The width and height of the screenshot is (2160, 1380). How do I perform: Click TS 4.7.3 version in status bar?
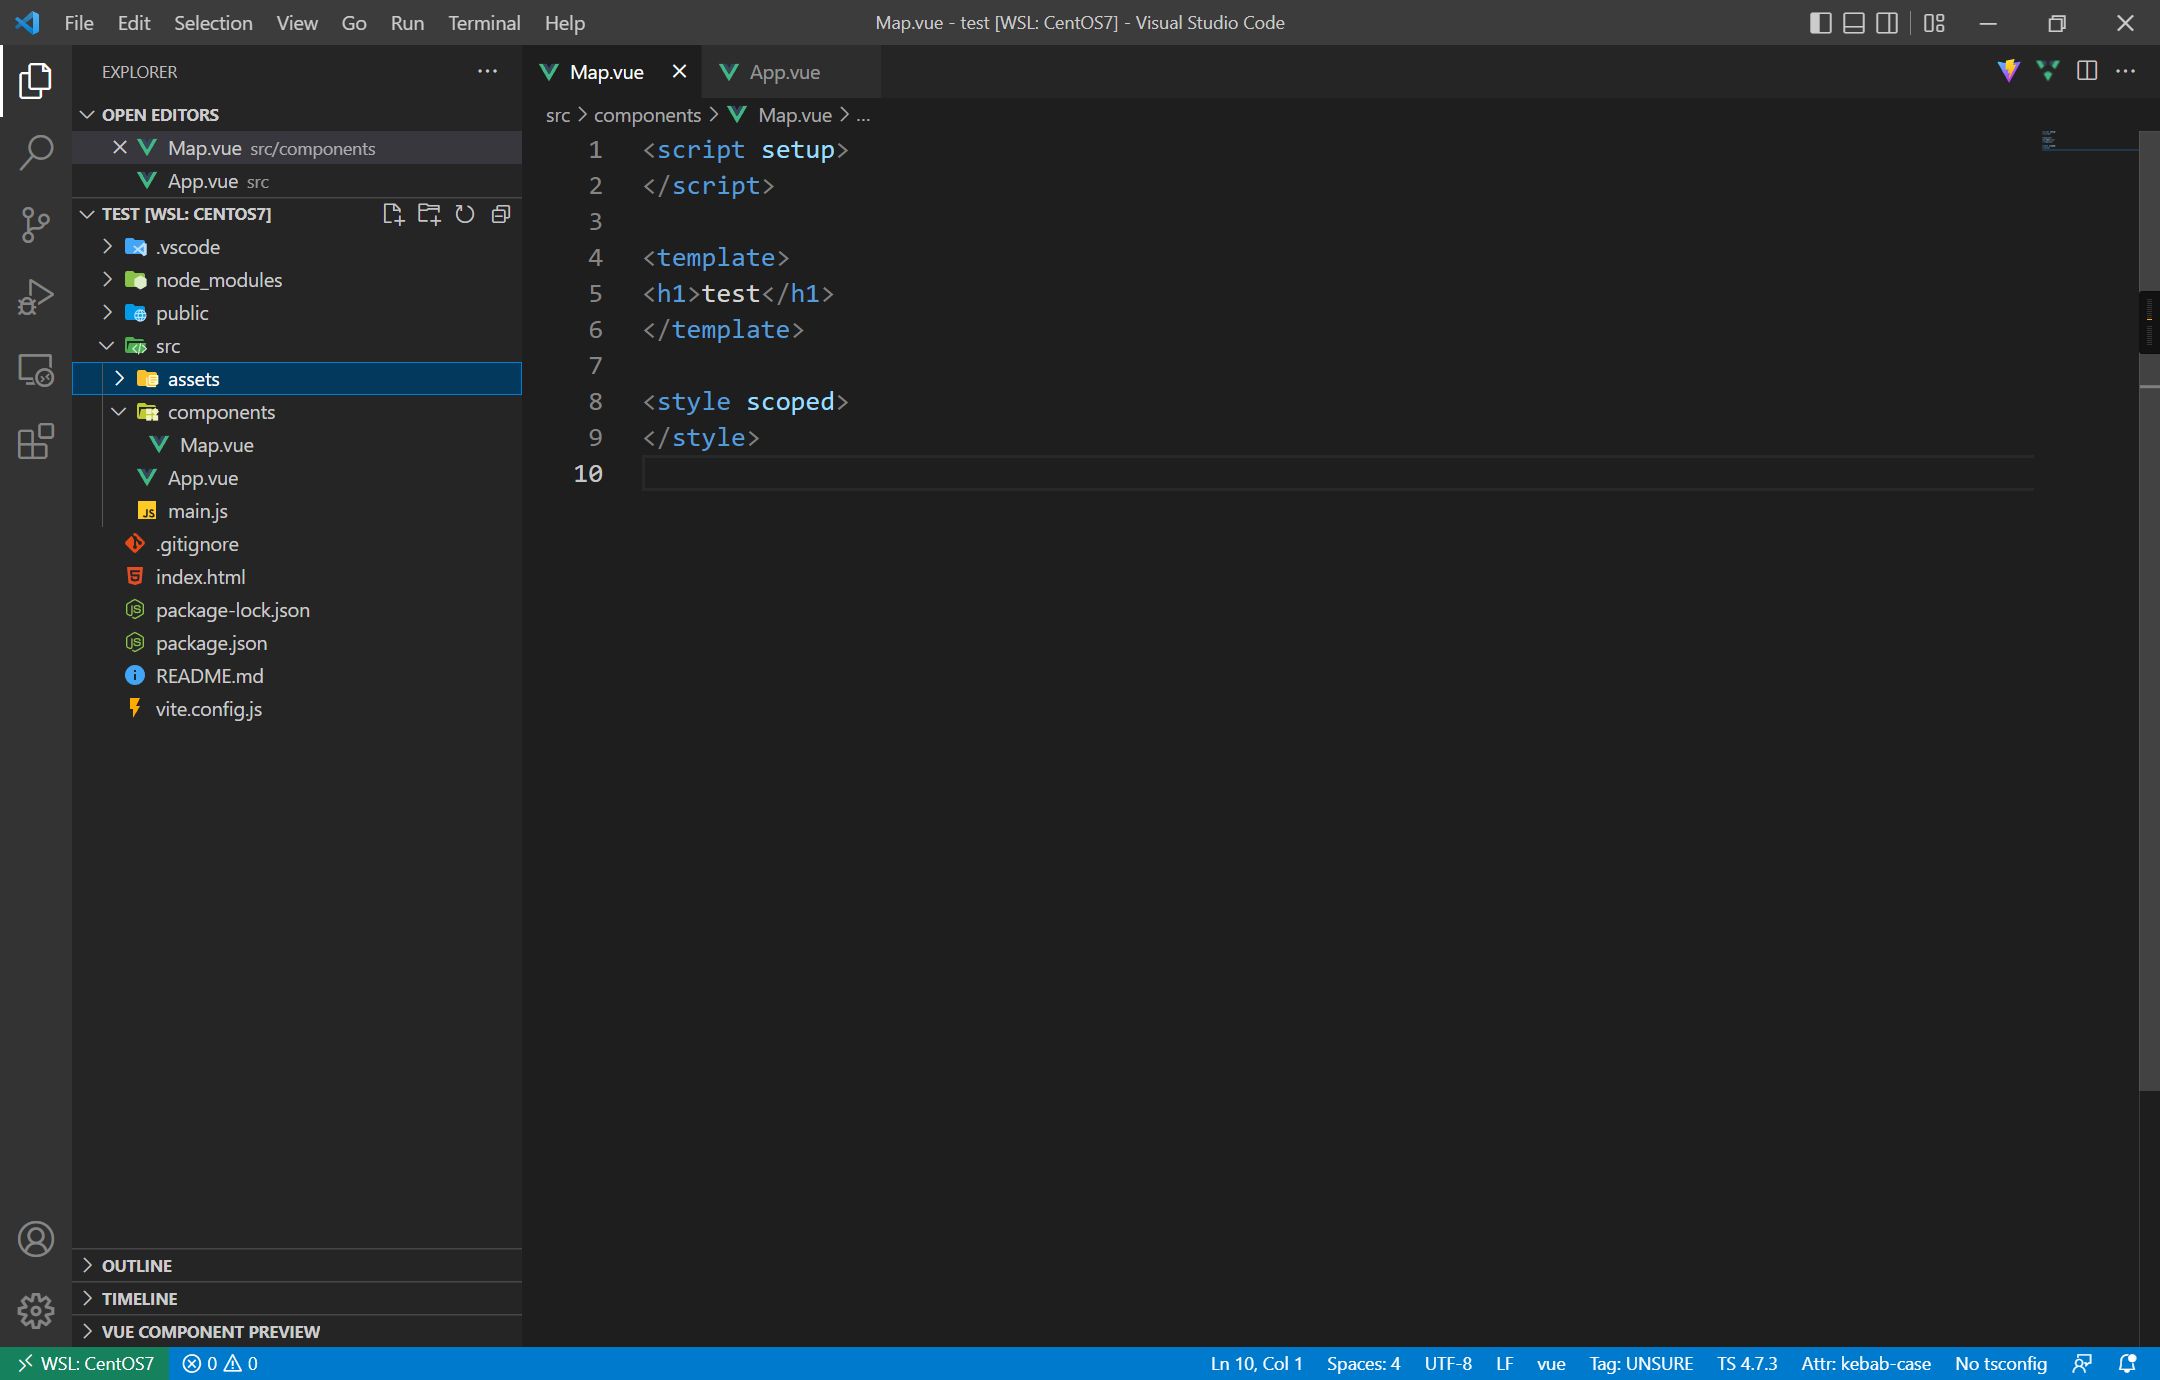(1747, 1363)
